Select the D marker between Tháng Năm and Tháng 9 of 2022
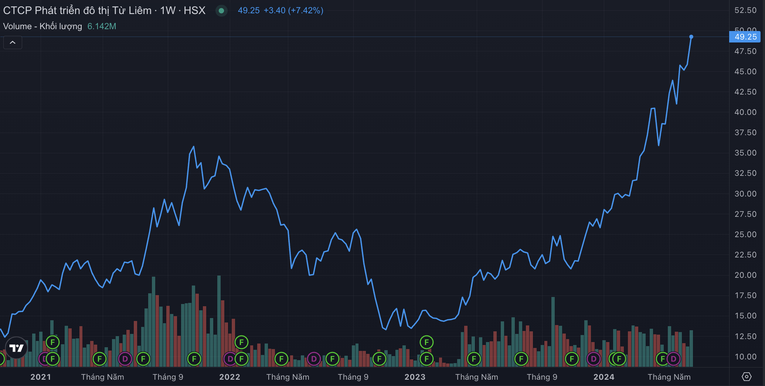This screenshot has width=765, height=386. click(x=313, y=359)
